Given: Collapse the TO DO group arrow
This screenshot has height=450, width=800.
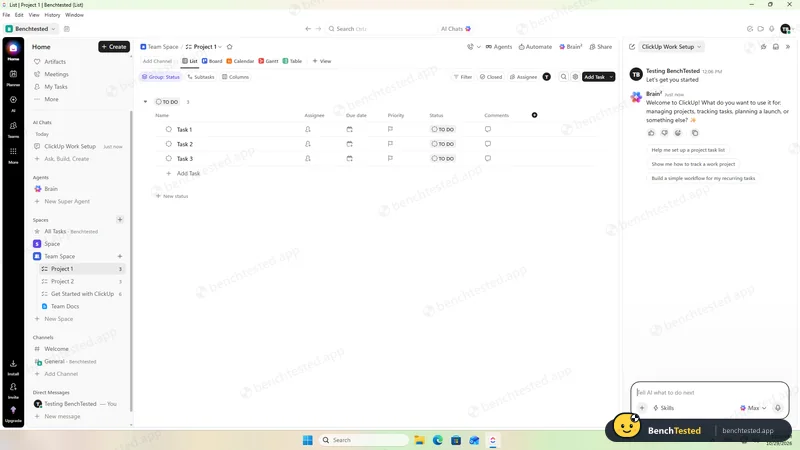Looking at the screenshot, I should pyautogui.click(x=145, y=102).
